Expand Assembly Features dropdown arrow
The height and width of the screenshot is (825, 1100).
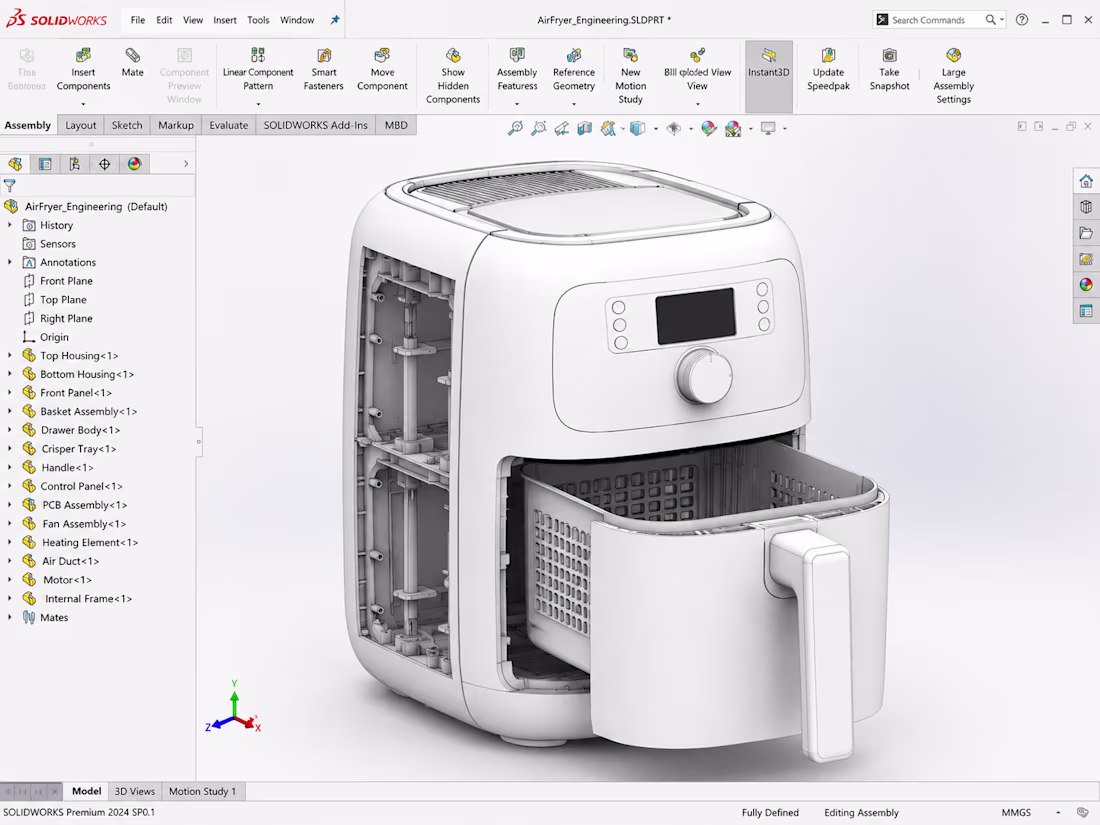point(517,104)
